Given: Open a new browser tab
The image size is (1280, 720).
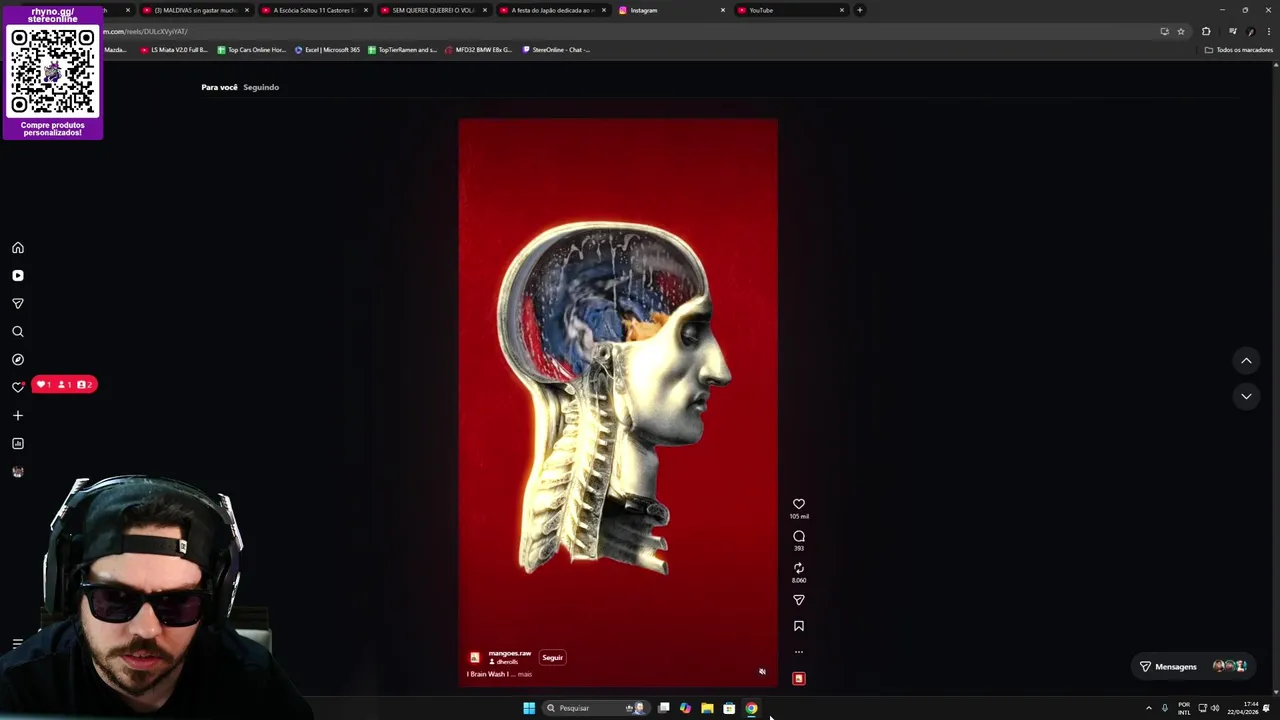Looking at the screenshot, I should click(x=860, y=10).
